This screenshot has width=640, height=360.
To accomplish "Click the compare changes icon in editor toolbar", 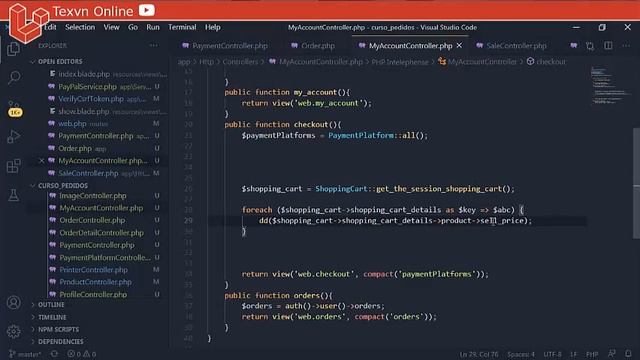I will coord(590,46).
